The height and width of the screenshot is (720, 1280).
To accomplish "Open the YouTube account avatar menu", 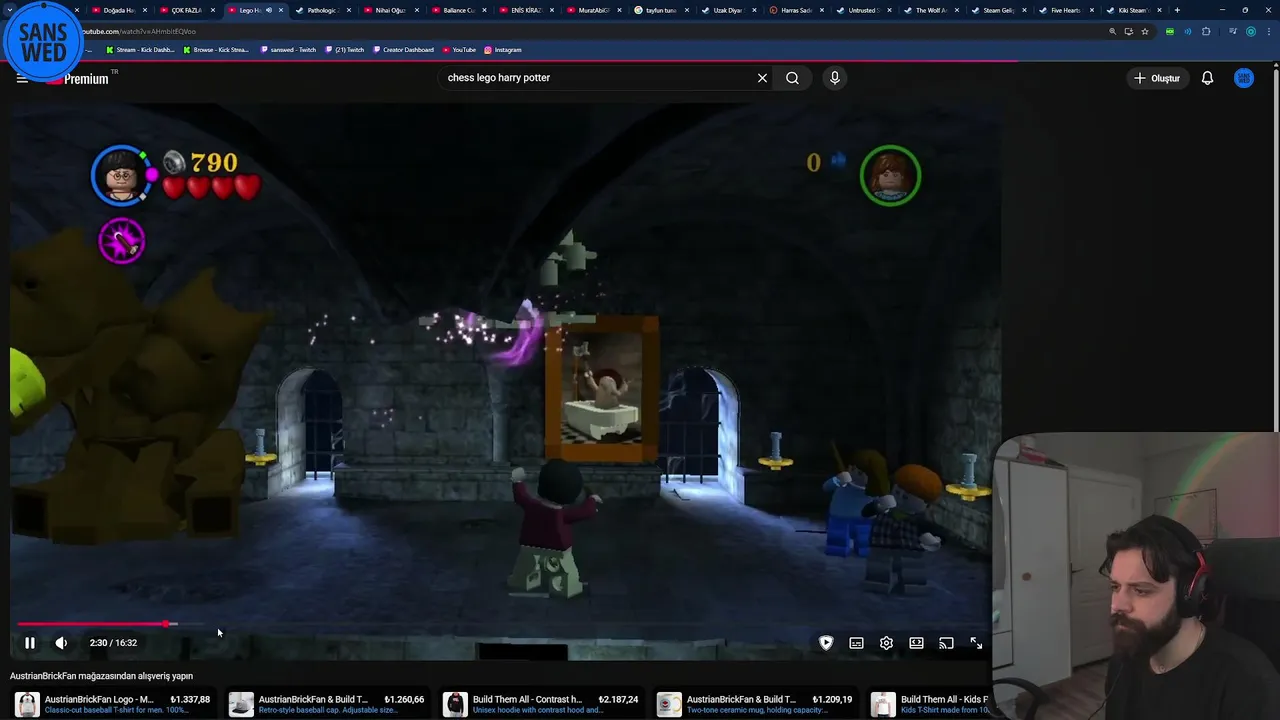I will [1244, 78].
